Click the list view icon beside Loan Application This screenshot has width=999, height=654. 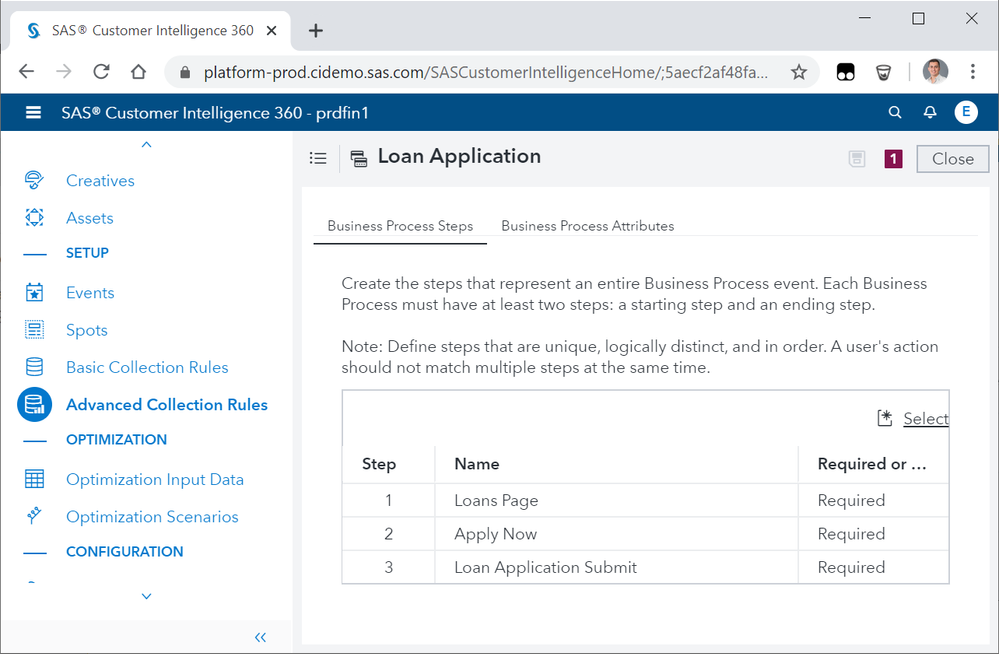click(318, 158)
